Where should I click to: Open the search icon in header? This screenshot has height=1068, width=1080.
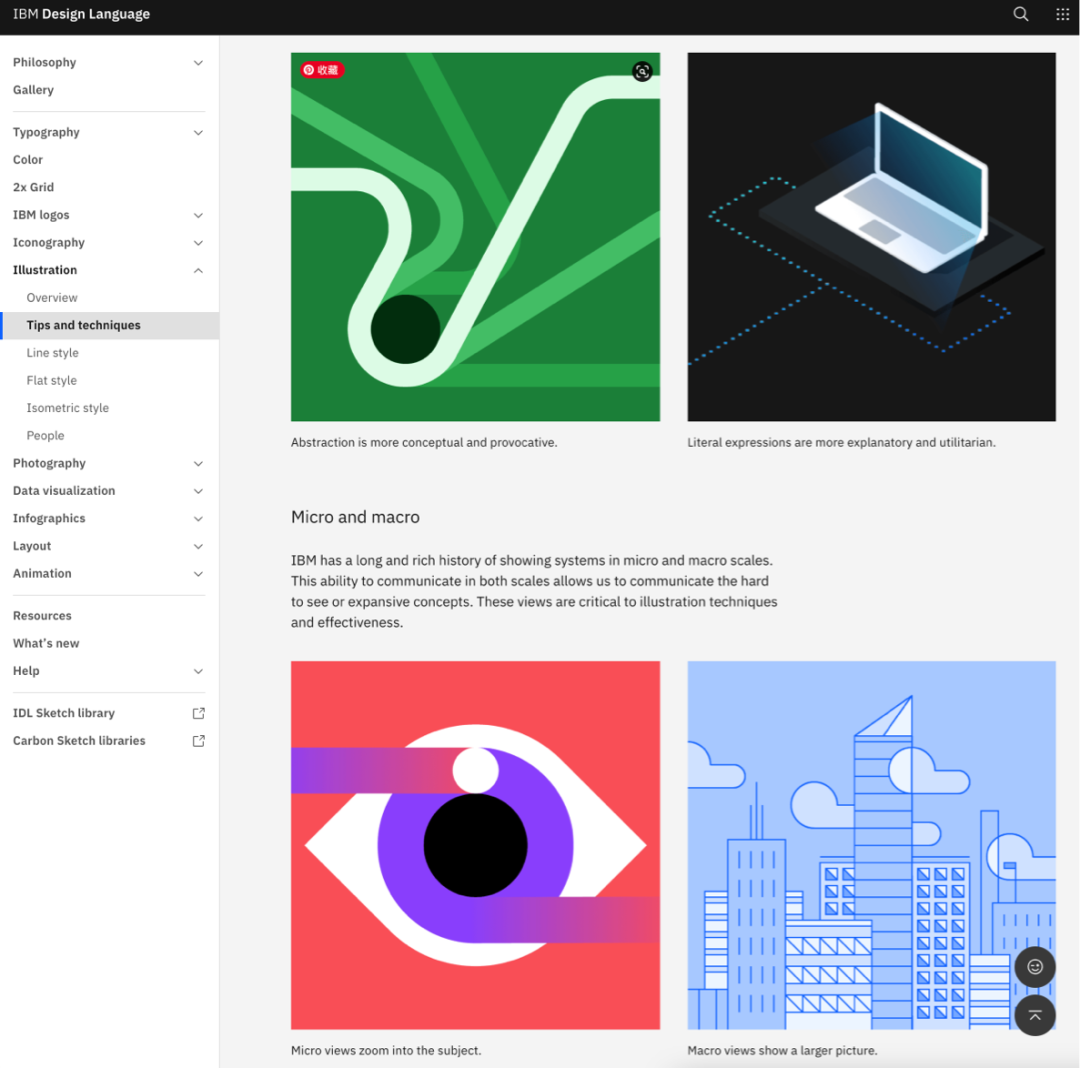pyautogui.click(x=1021, y=14)
